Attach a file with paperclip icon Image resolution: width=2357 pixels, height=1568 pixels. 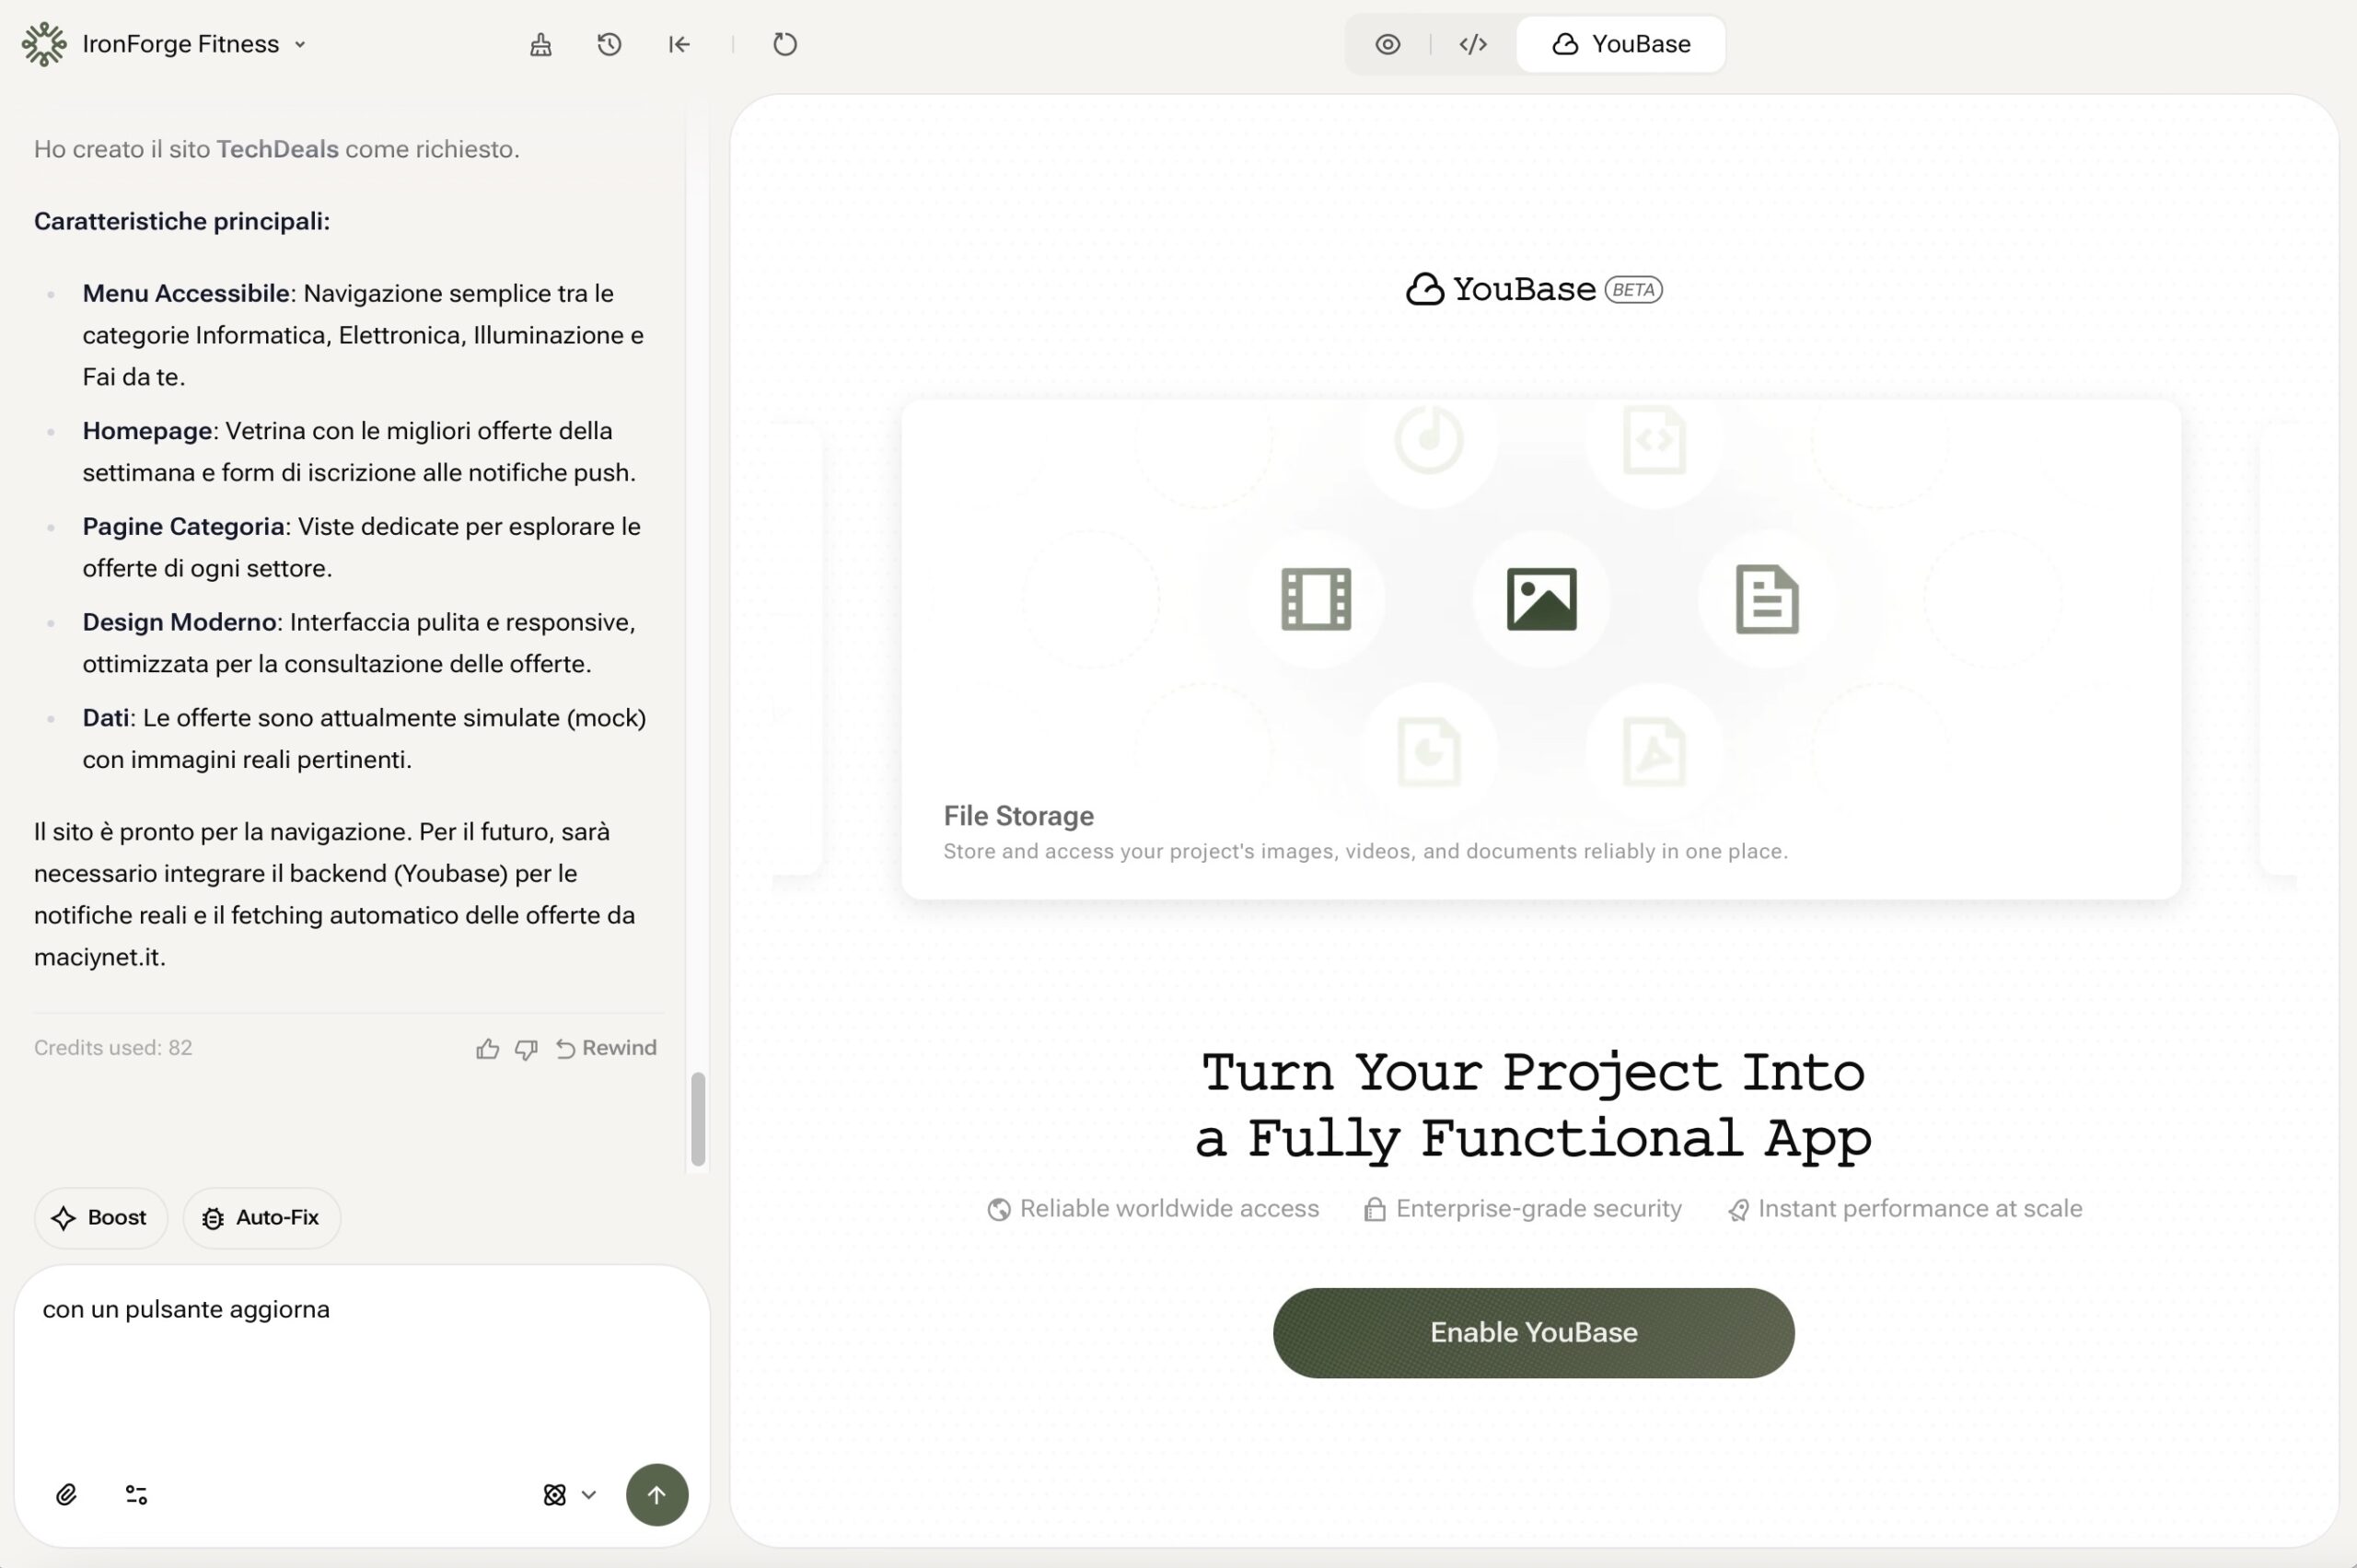click(66, 1494)
